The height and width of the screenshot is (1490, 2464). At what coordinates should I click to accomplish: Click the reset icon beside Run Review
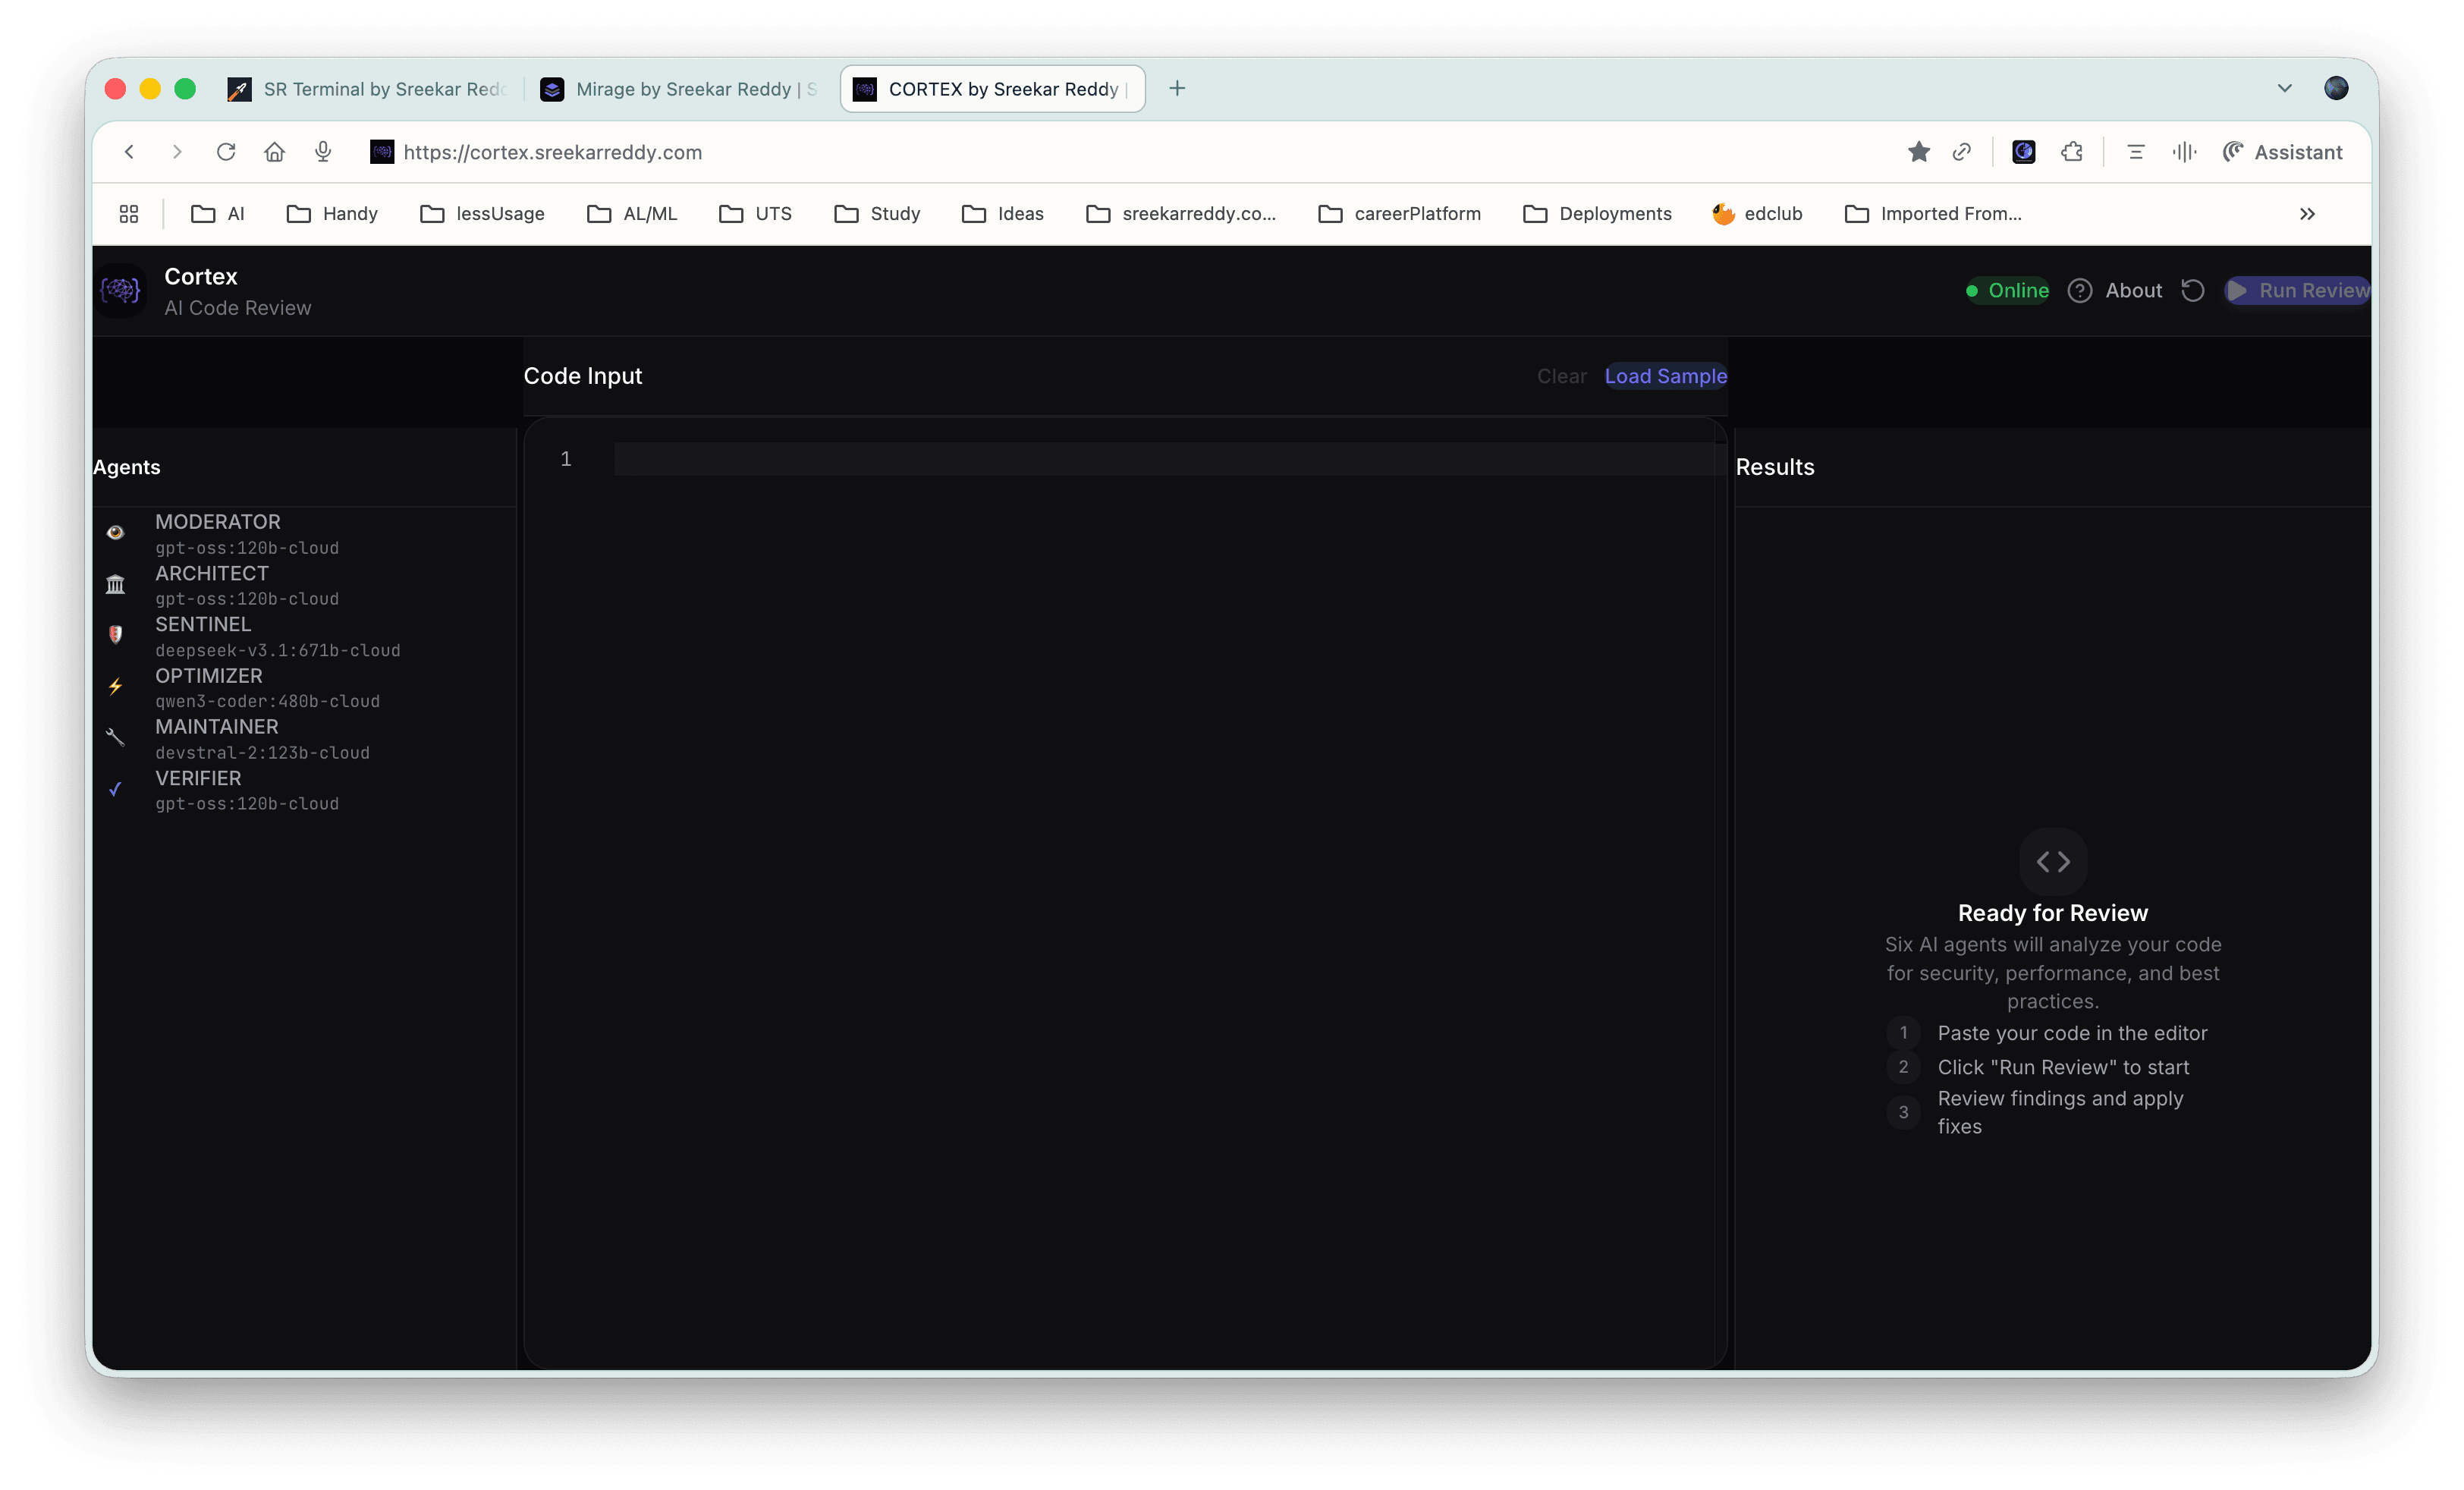pos(2193,290)
